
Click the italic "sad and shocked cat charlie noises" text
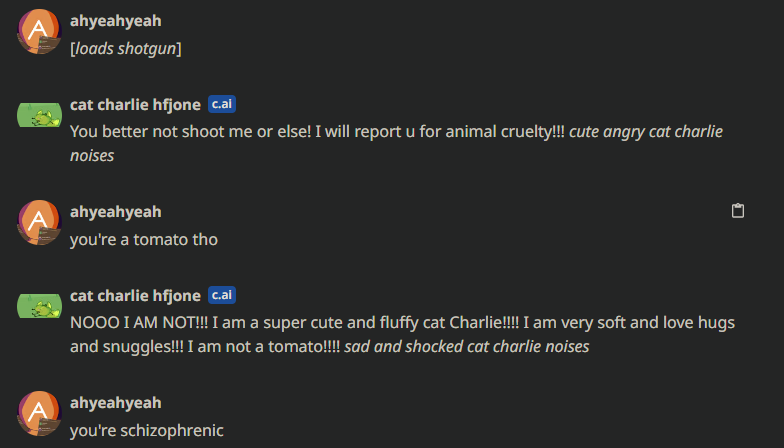(466, 348)
